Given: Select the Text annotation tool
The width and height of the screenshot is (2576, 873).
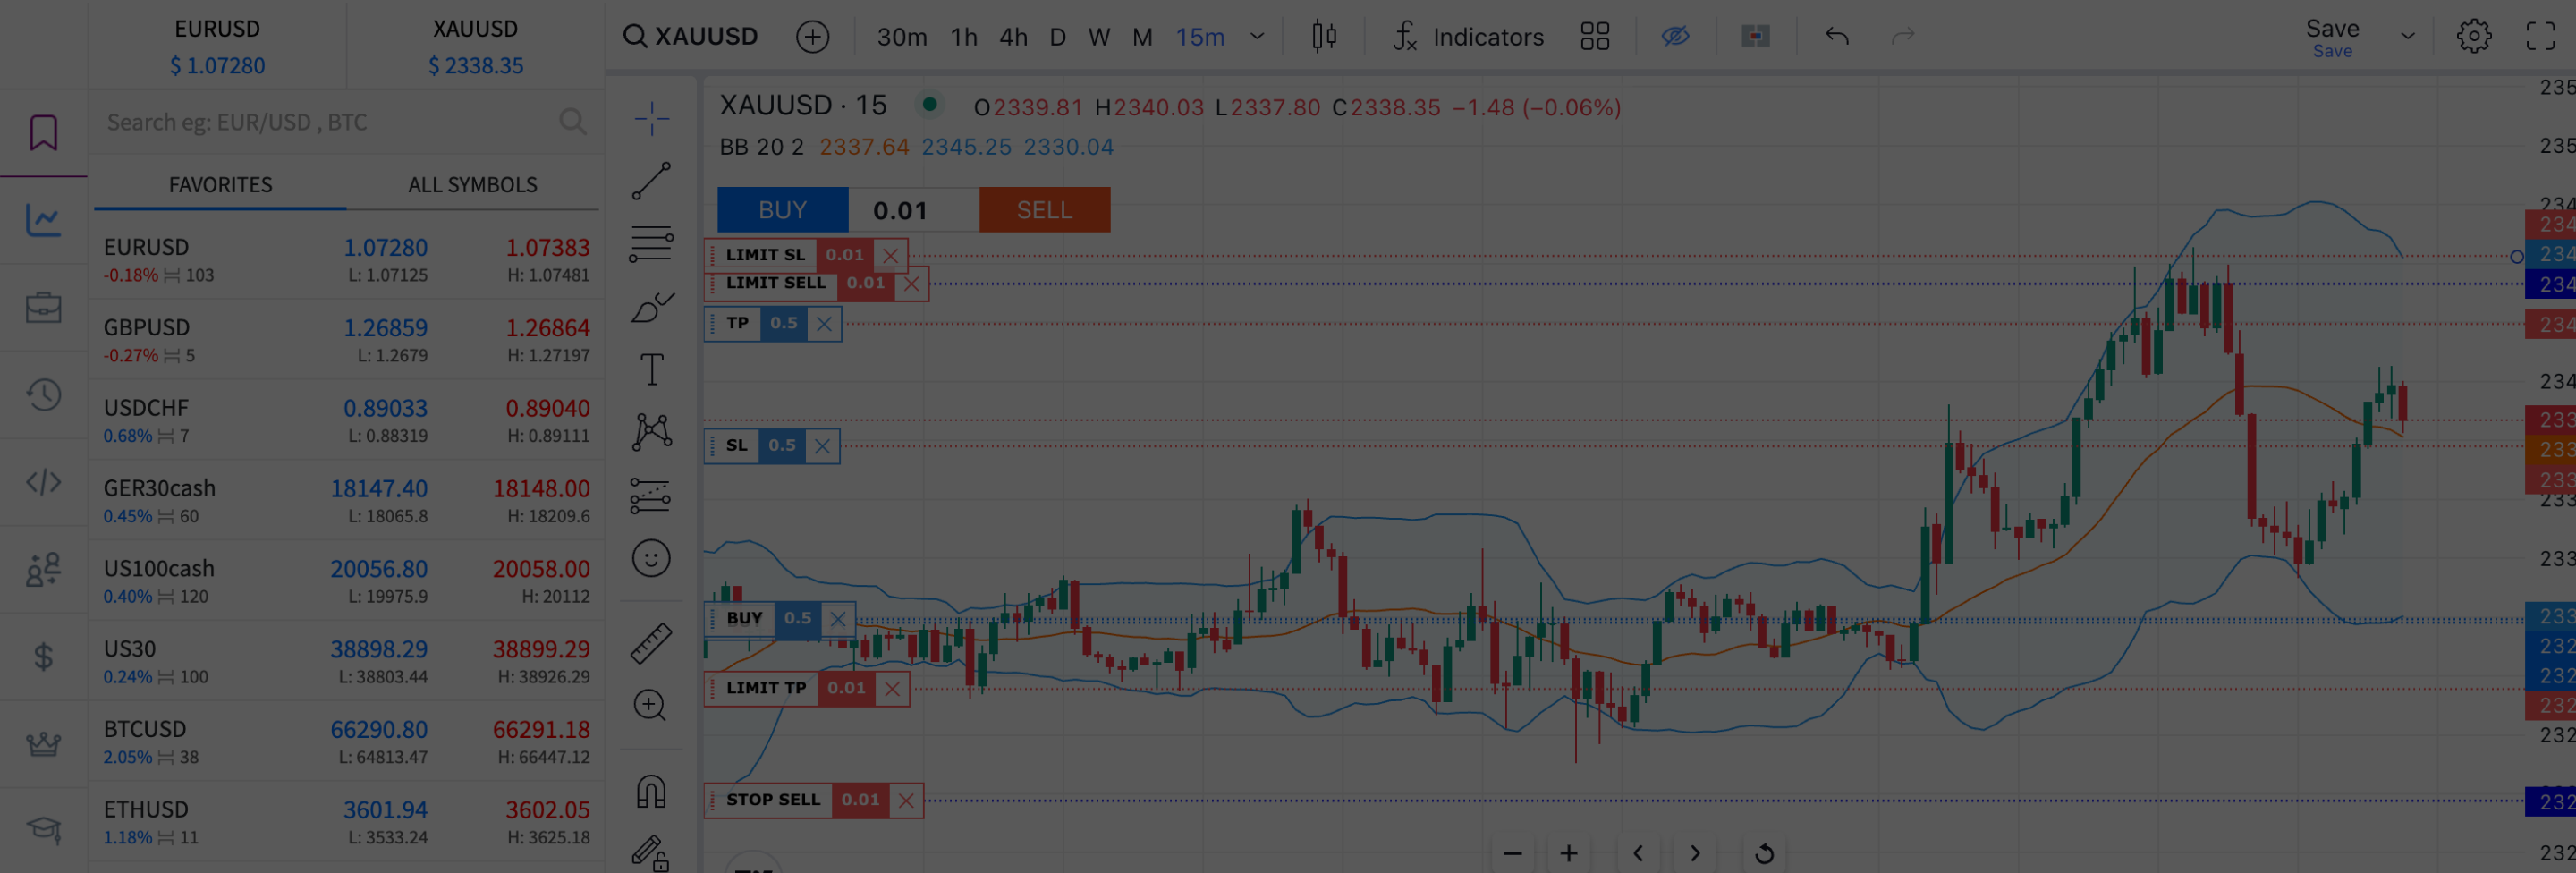Looking at the screenshot, I should [x=651, y=370].
